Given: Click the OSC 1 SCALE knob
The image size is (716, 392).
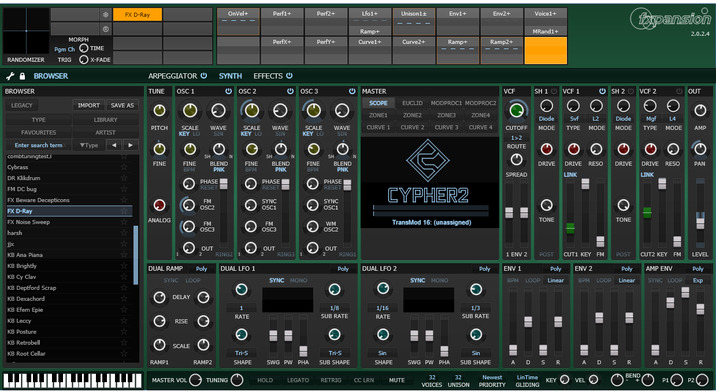Looking at the screenshot, I should [x=190, y=110].
